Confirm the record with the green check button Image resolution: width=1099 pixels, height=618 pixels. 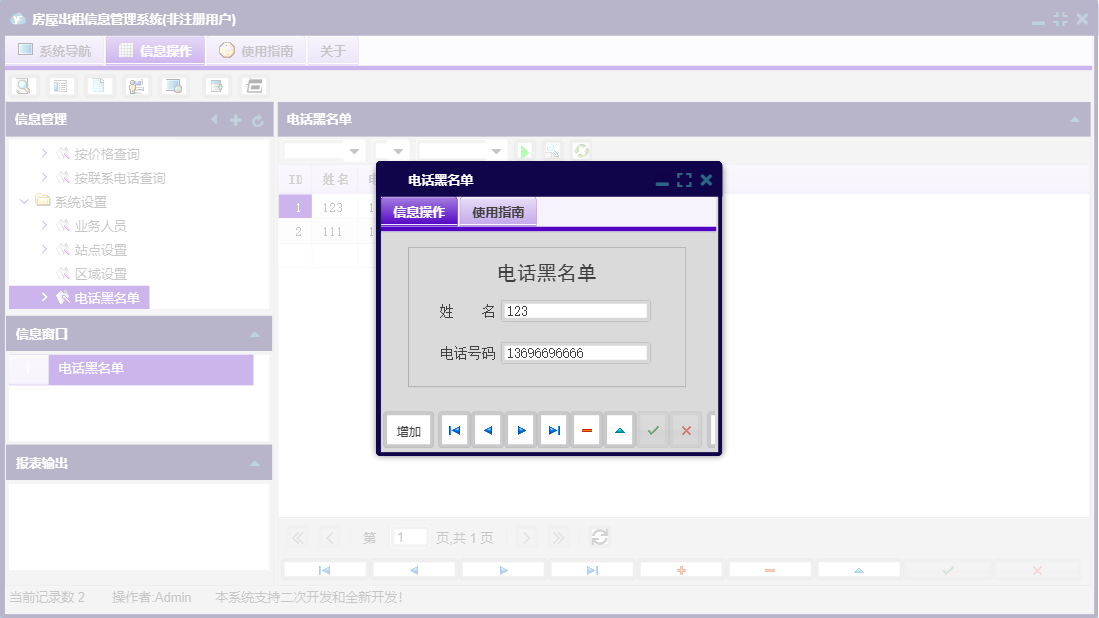click(653, 430)
